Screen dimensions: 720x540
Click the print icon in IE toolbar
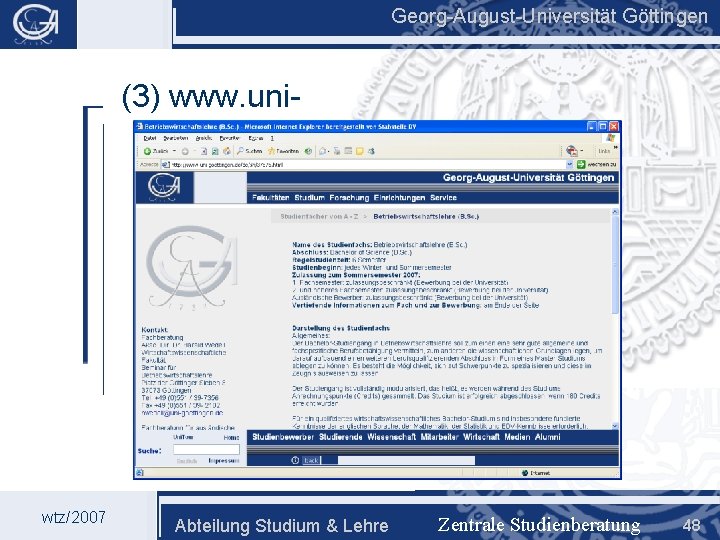pos(337,151)
